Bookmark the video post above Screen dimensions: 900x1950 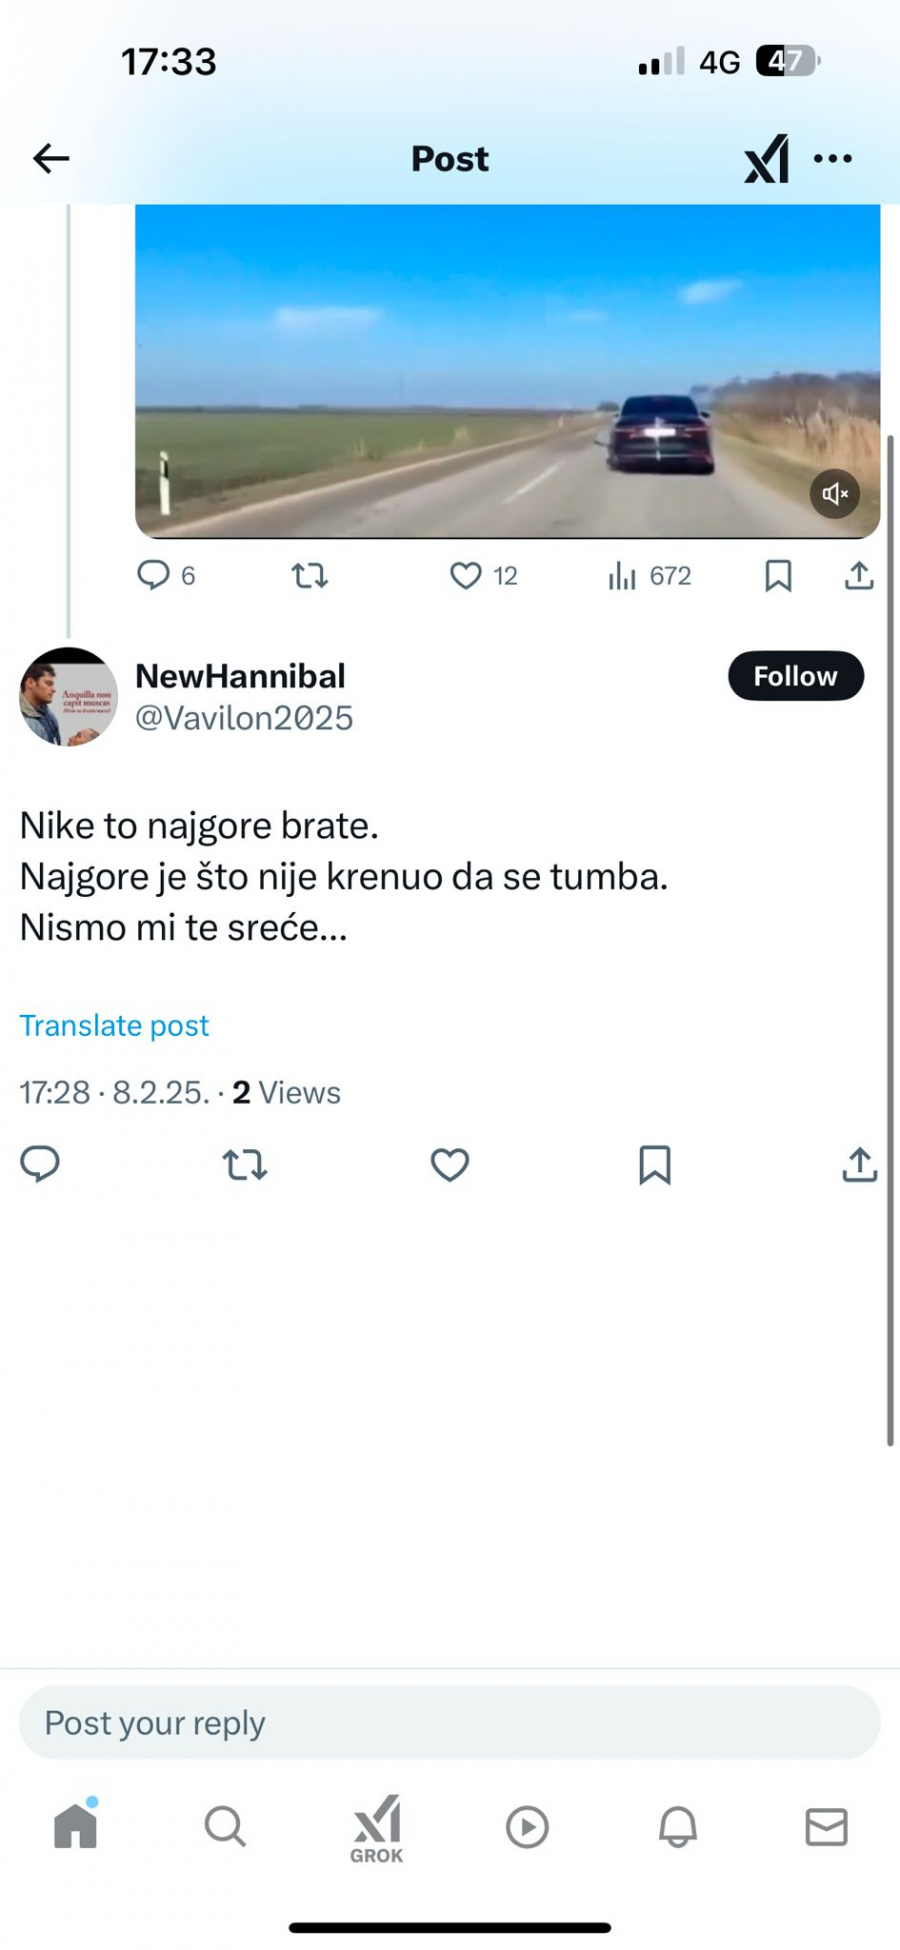[778, 575]
